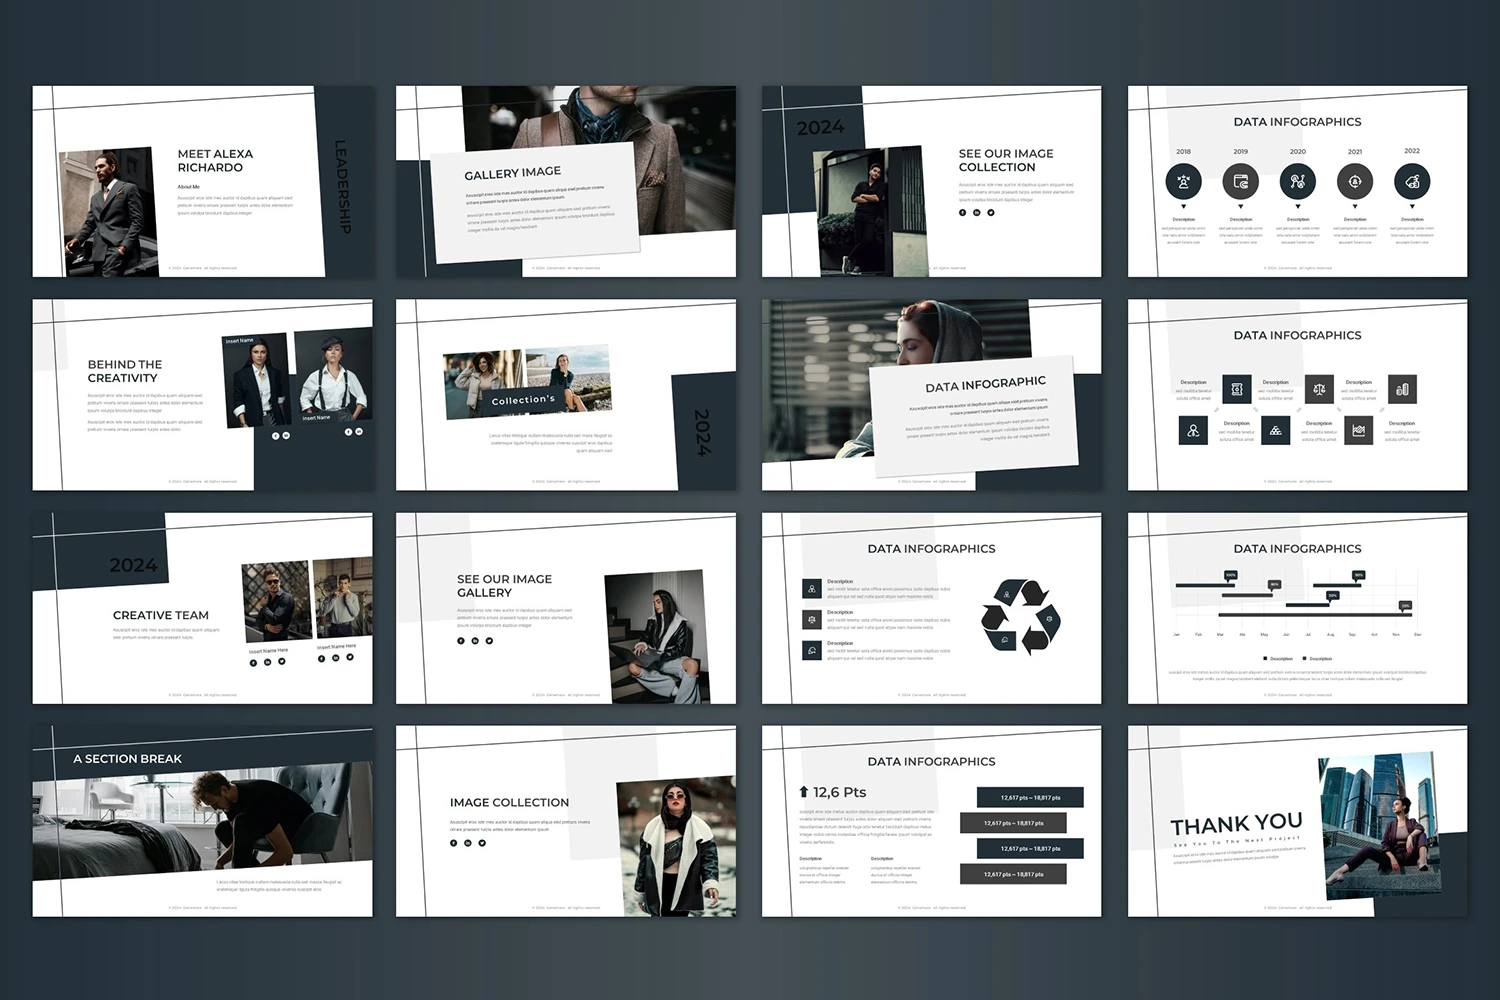Screen dimensions: 1500x1000
Task: Click the Collection's label on the photo banner
Action: tap(522, 400)
